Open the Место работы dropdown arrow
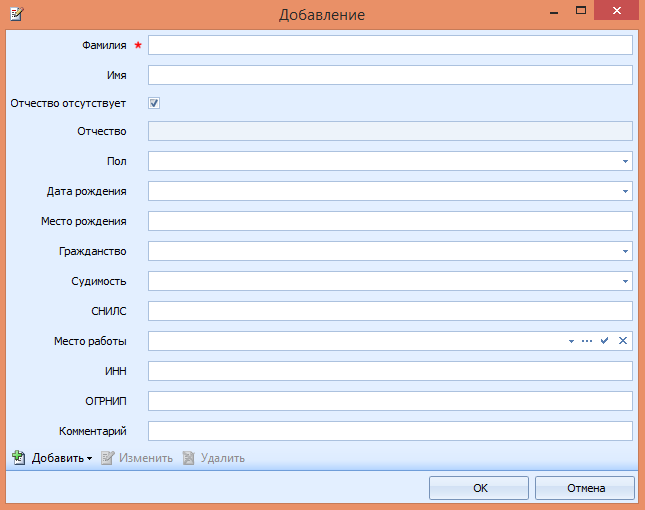This screenshot has height=510, width=645. [571, 341]
